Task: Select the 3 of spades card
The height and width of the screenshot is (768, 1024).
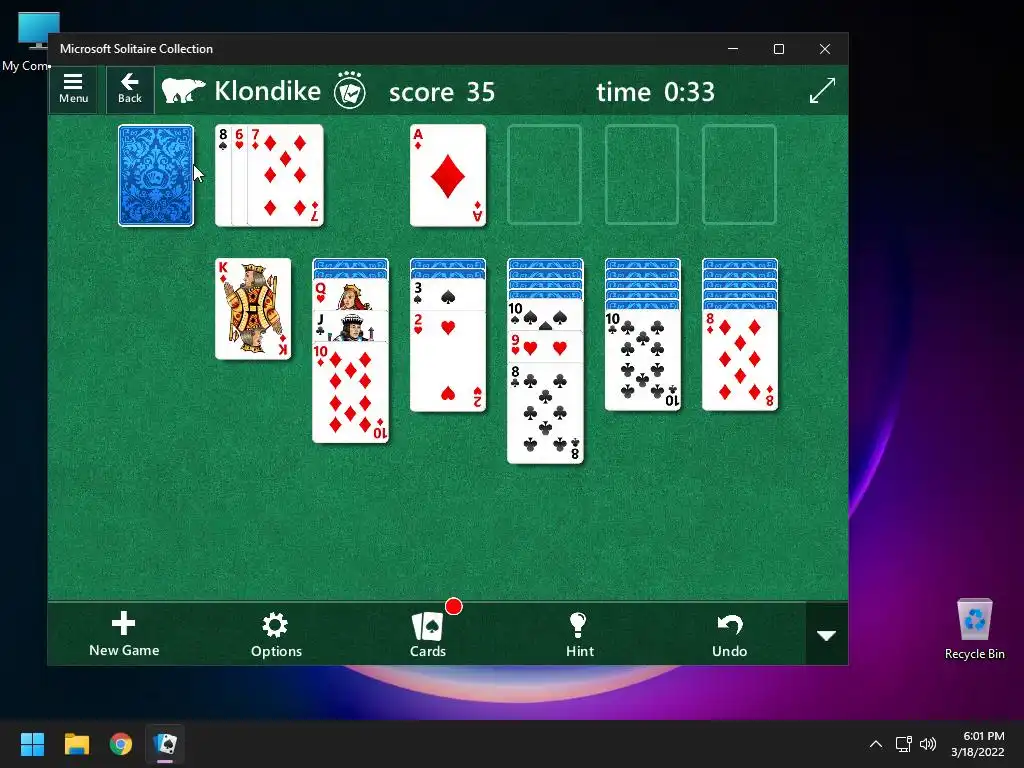Action: (x=448, y=295)
